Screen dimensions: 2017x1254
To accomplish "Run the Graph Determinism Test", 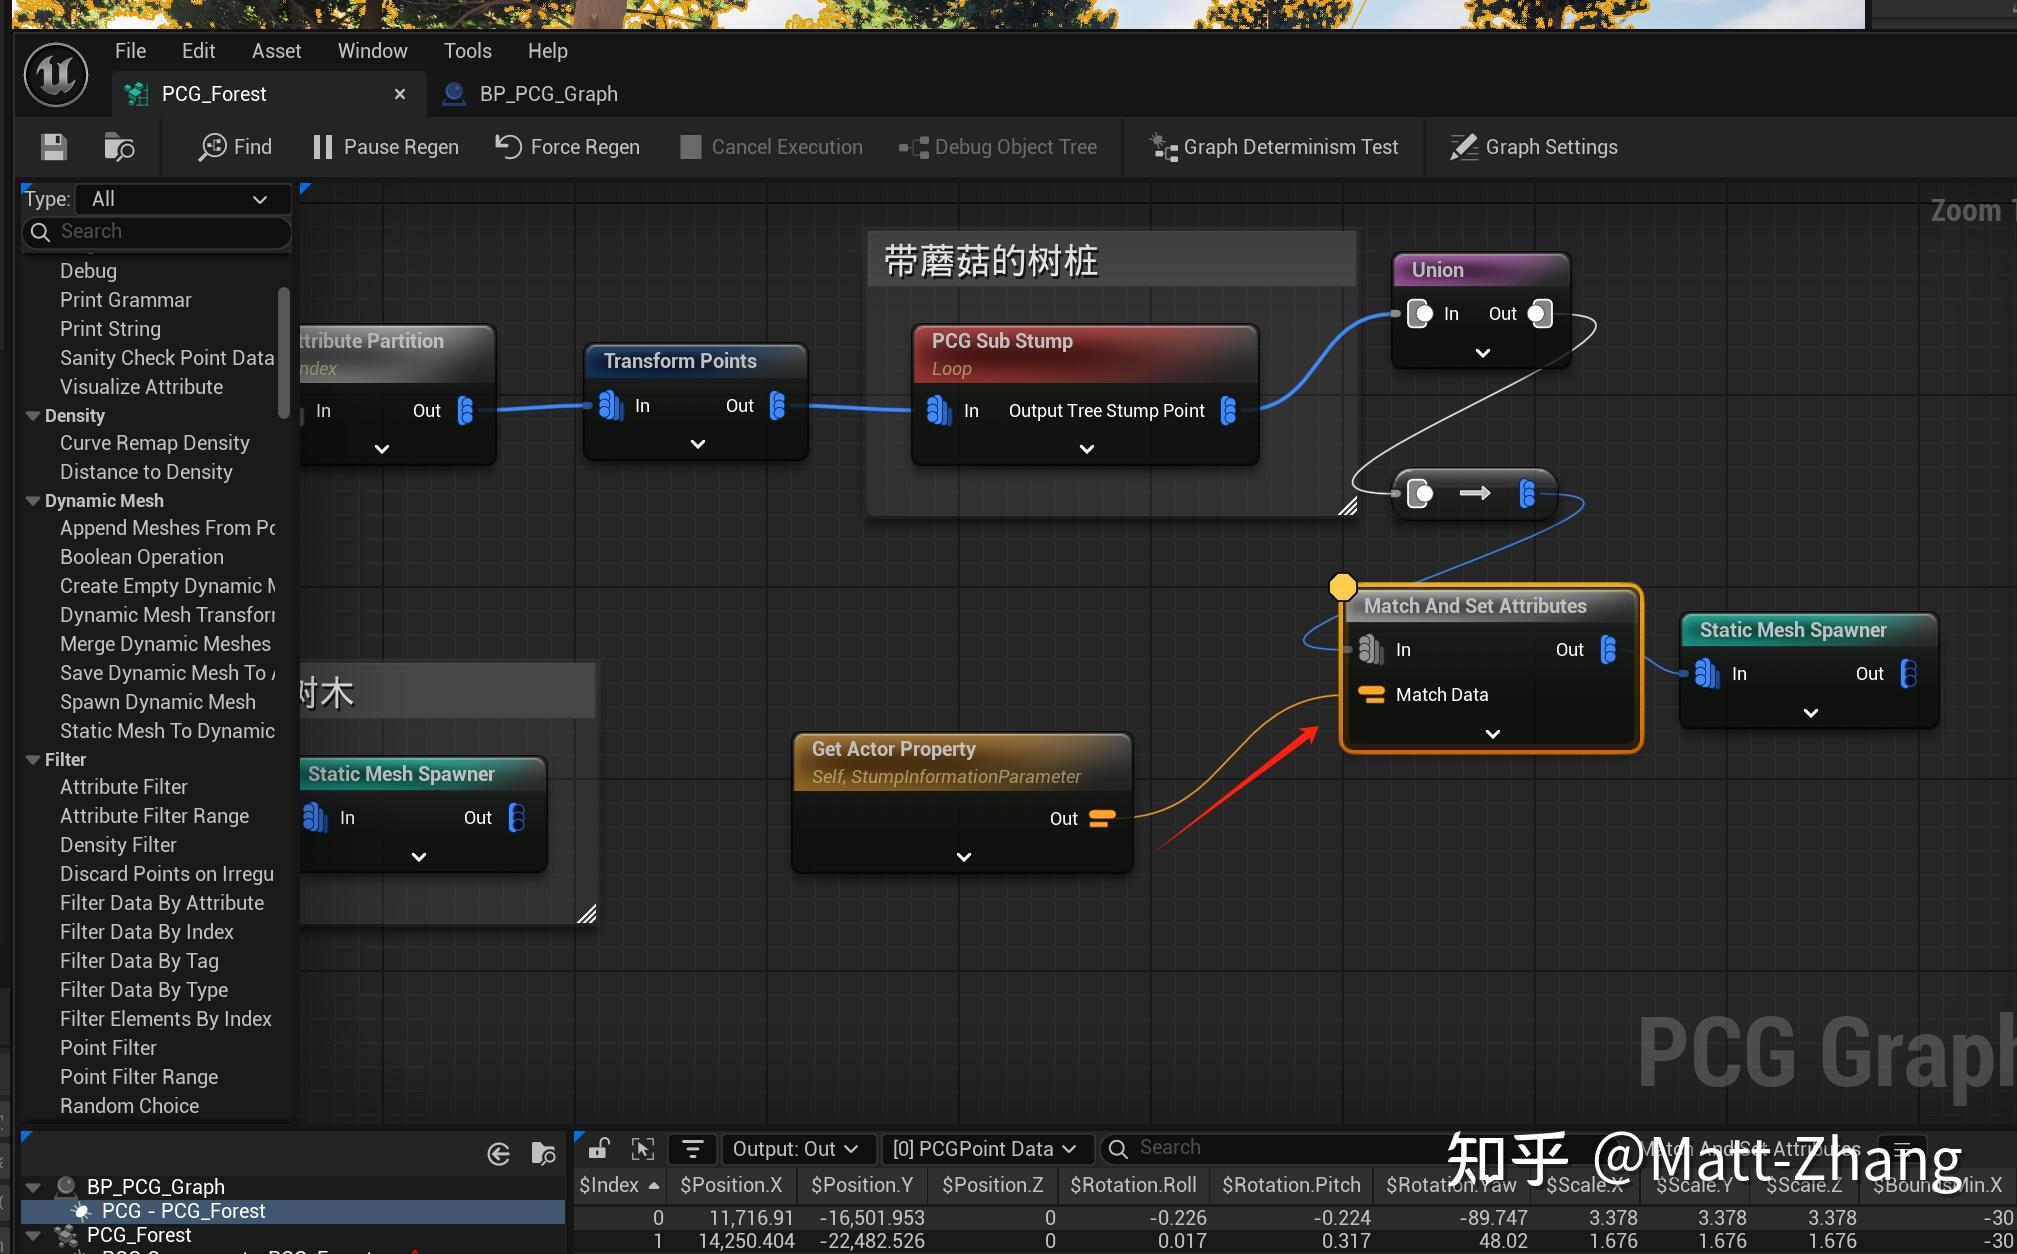I will pos(1274,146).
